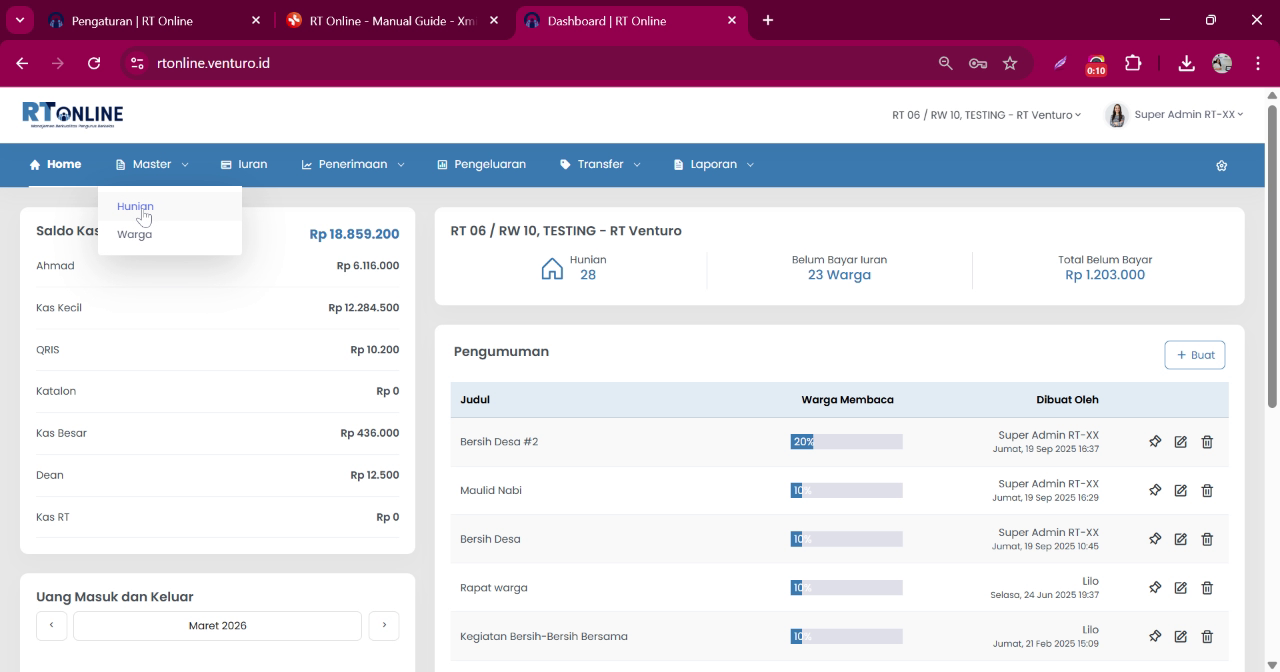Bookmark this page with star icon
The image size is (1280, 672).
pos(1010,63)
